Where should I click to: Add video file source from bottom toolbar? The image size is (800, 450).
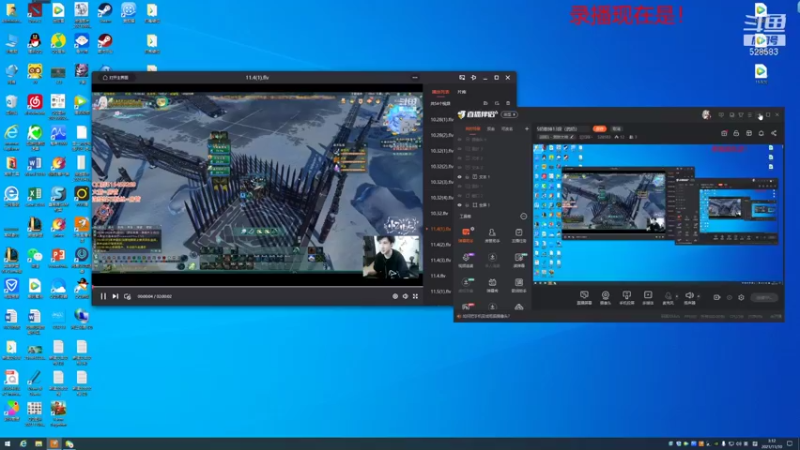(648, 297)
